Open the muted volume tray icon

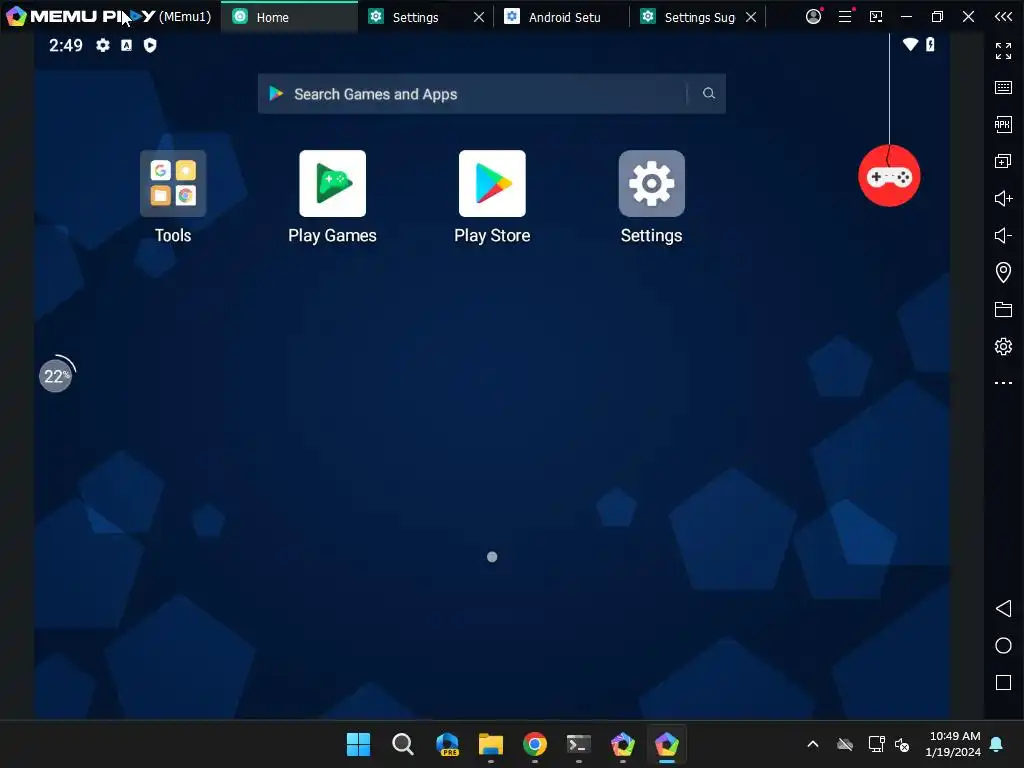coord(902,744)
